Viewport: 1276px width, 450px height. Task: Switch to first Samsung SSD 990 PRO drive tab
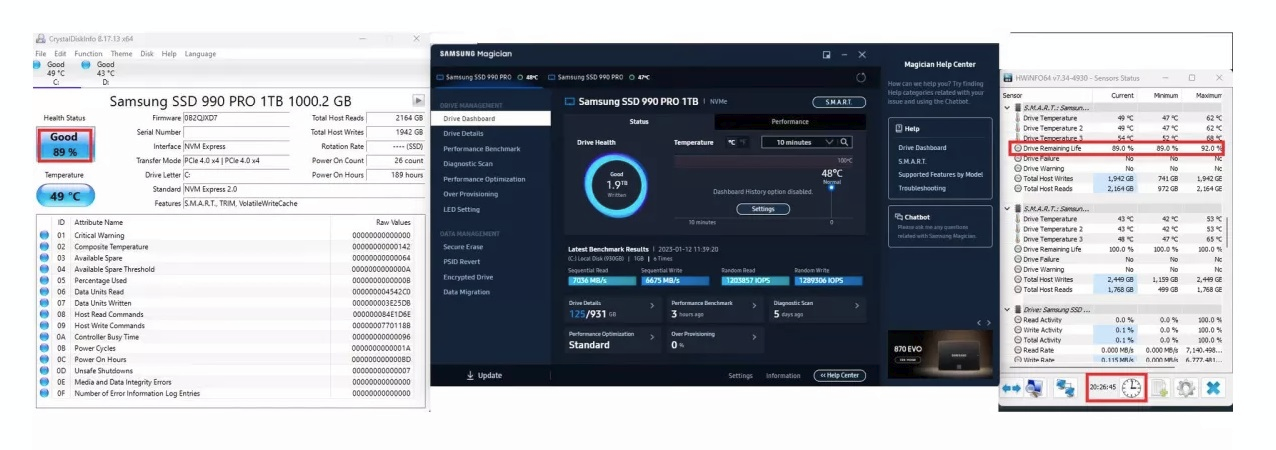(490, 77)
